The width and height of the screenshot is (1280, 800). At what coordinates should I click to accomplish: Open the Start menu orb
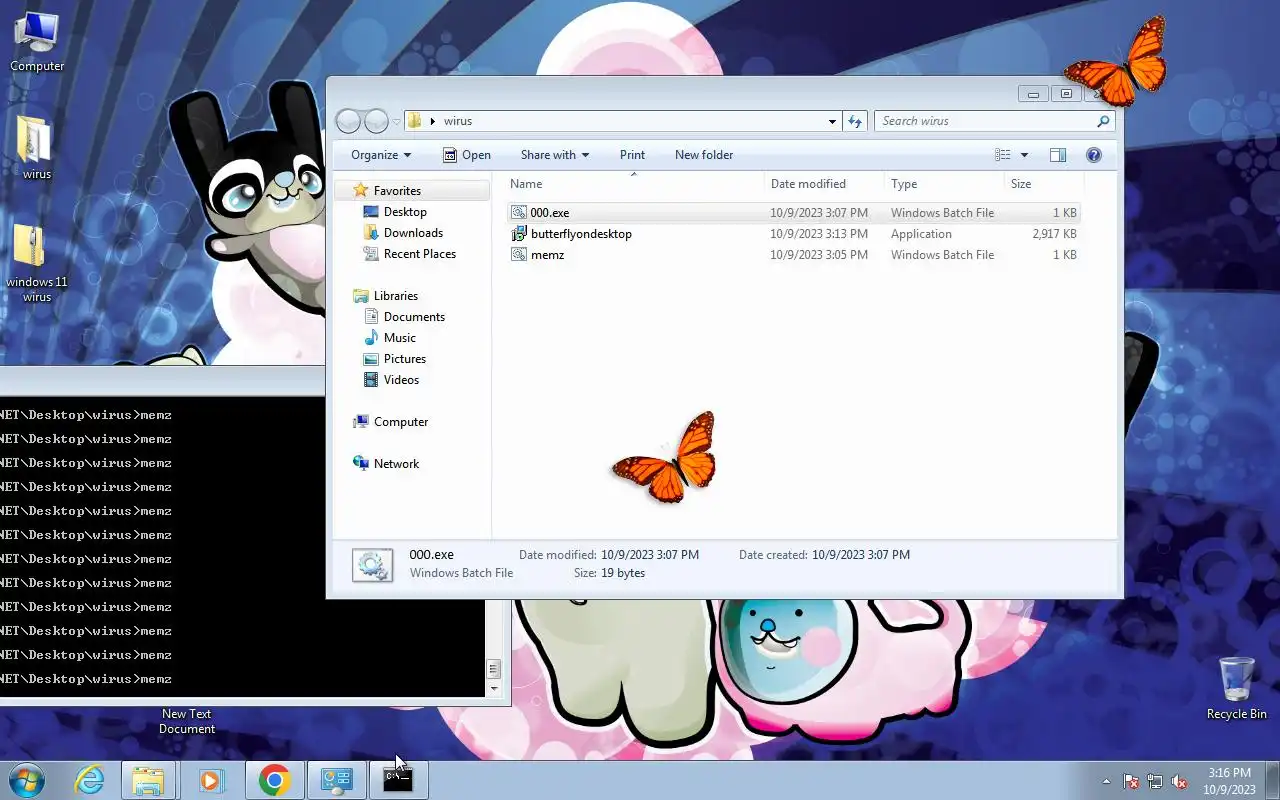[27, 779]
